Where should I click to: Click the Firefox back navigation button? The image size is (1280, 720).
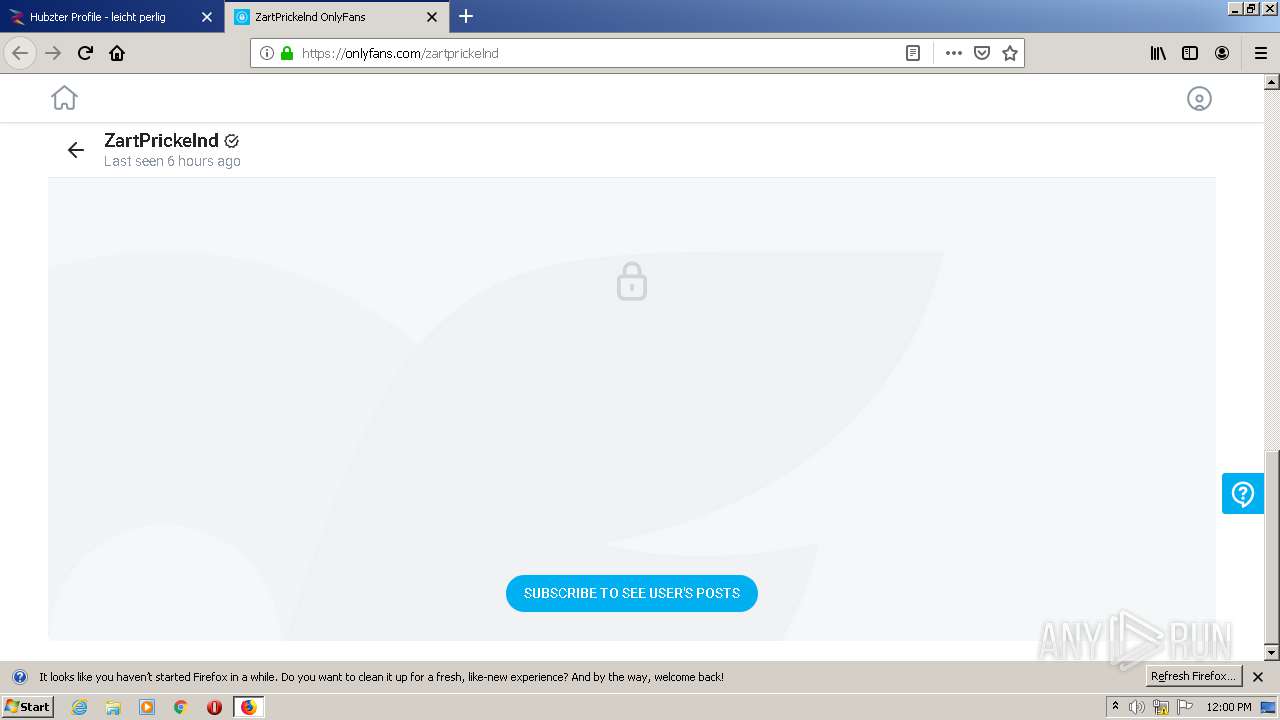point(20,53)
